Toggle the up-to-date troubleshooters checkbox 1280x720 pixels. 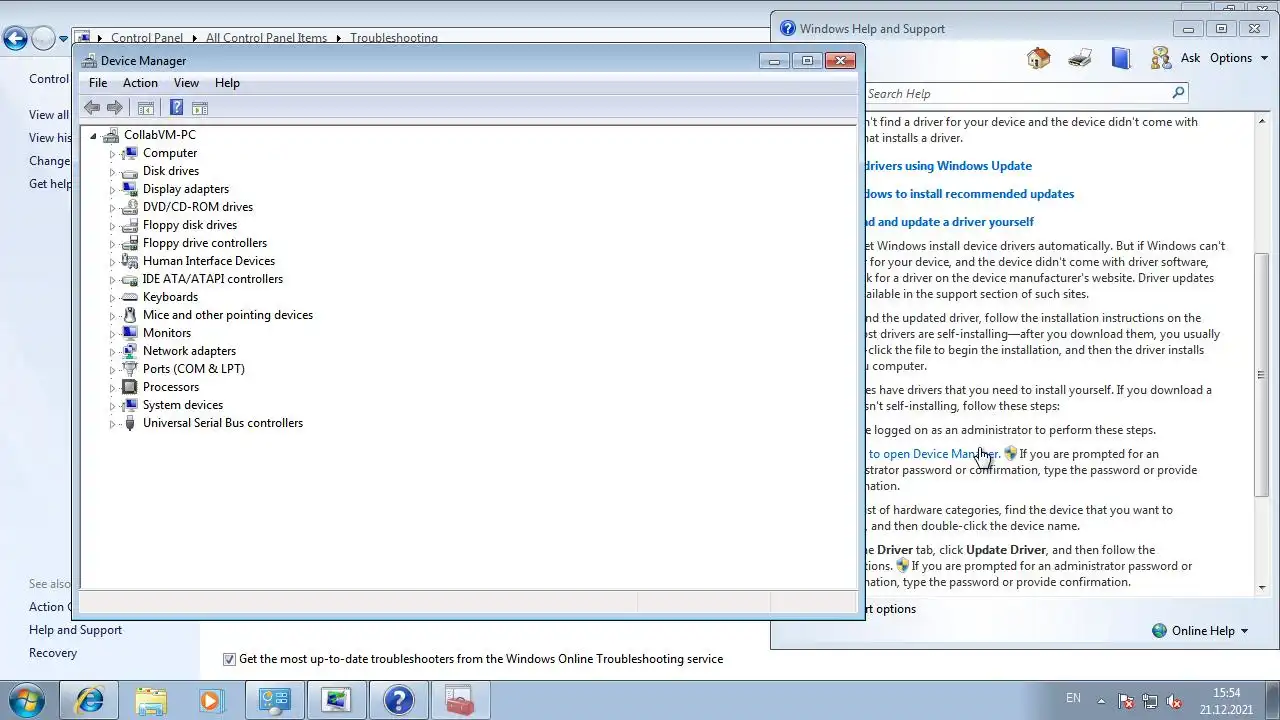click(x=229, y=659)
